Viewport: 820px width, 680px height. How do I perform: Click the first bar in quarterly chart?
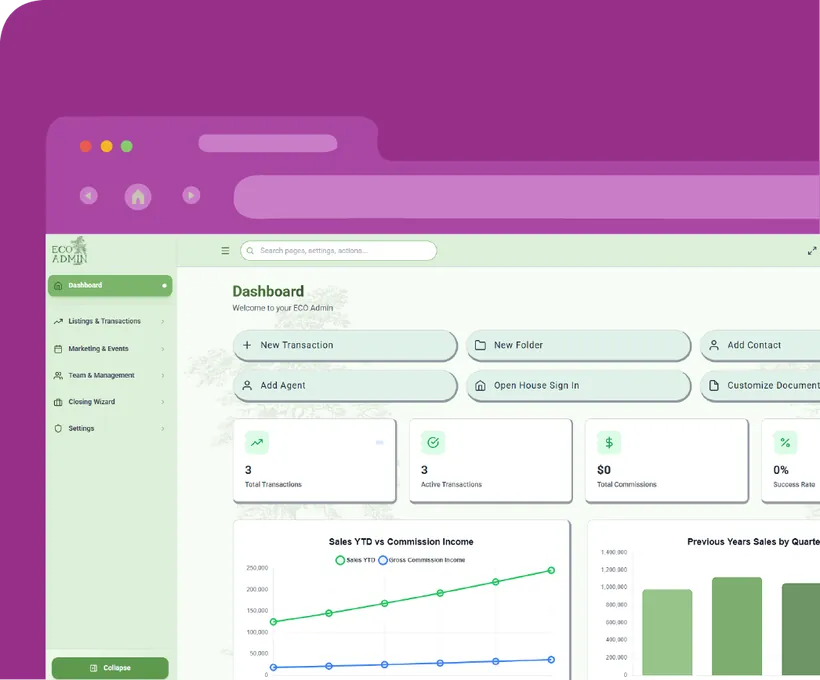(667, 632)
